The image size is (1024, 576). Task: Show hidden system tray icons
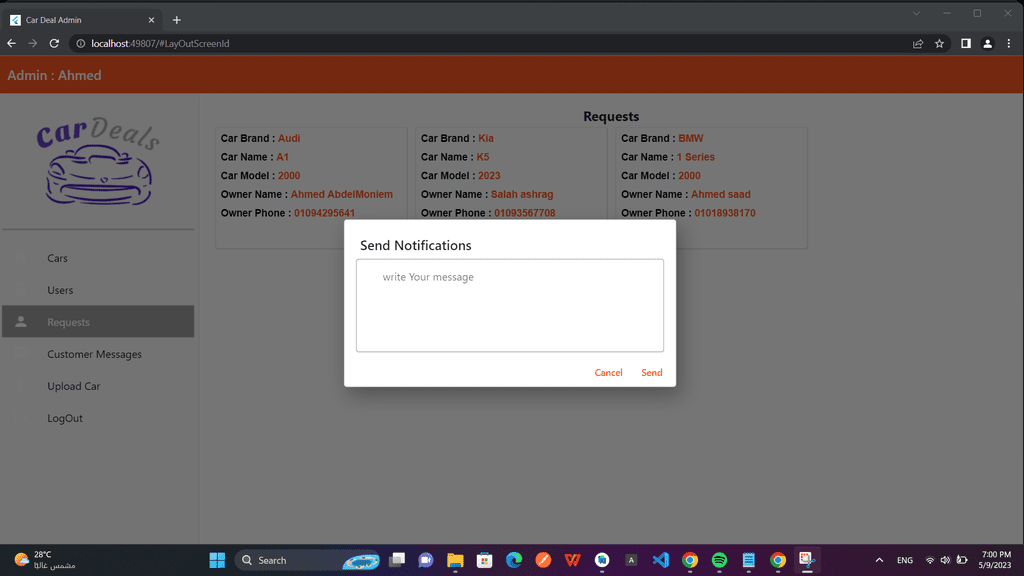point(879,560)
